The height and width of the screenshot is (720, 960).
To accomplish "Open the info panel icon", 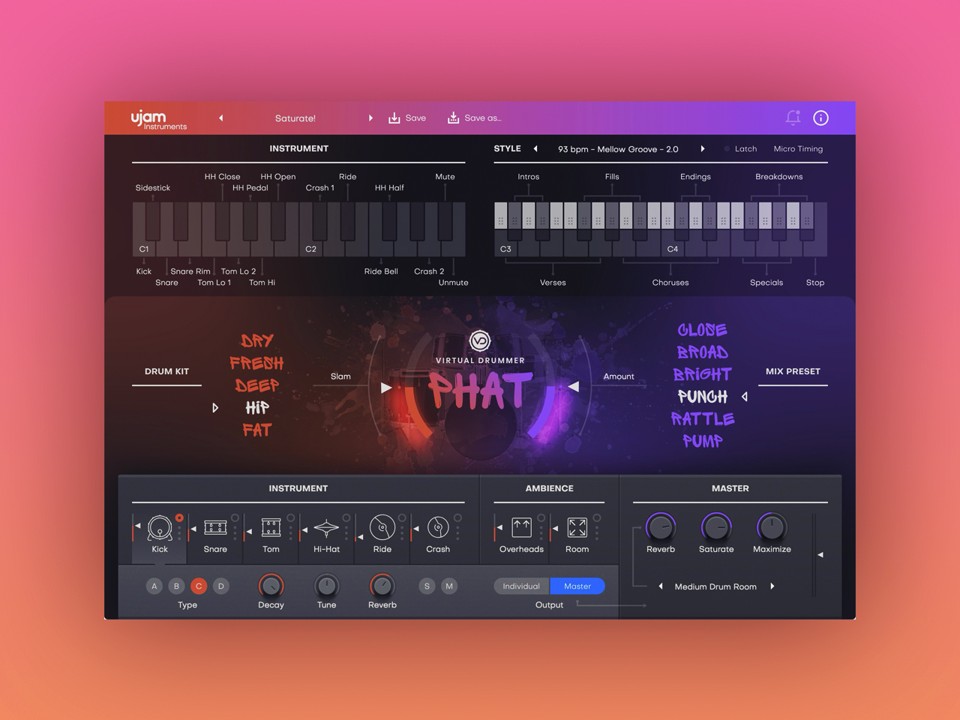I will 820,118.
